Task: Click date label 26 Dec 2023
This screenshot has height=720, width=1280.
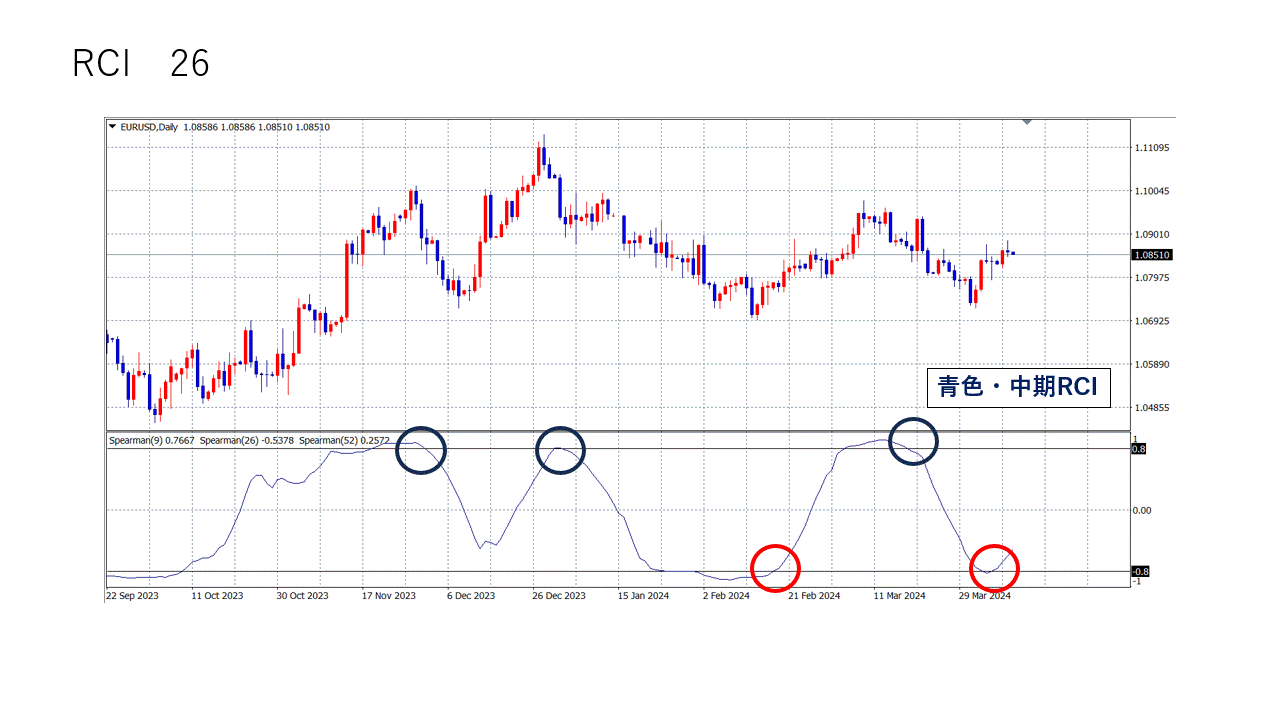Action: (x=559, y=595)
